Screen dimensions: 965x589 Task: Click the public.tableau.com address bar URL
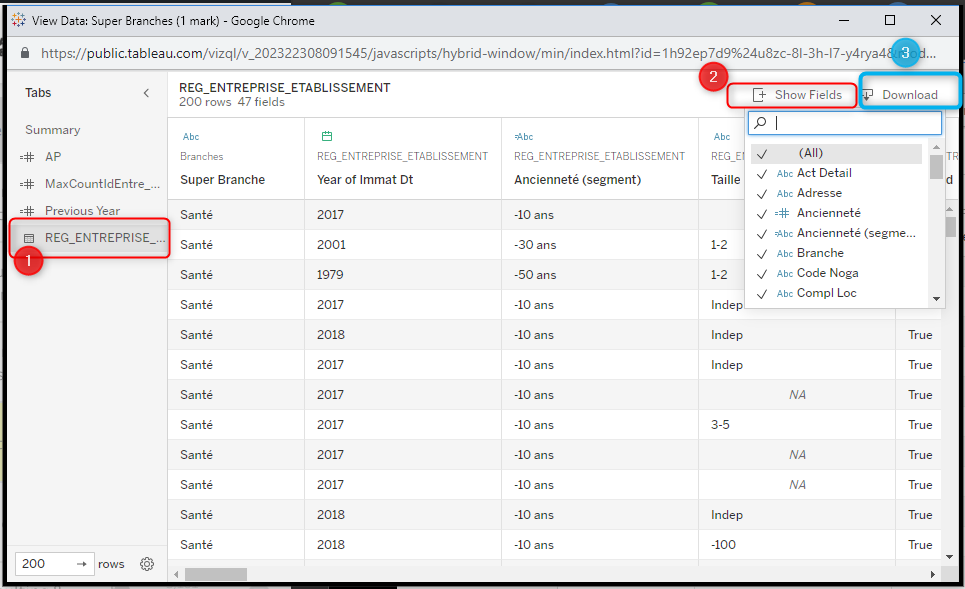pyautogui.click(x=488, y=54)
